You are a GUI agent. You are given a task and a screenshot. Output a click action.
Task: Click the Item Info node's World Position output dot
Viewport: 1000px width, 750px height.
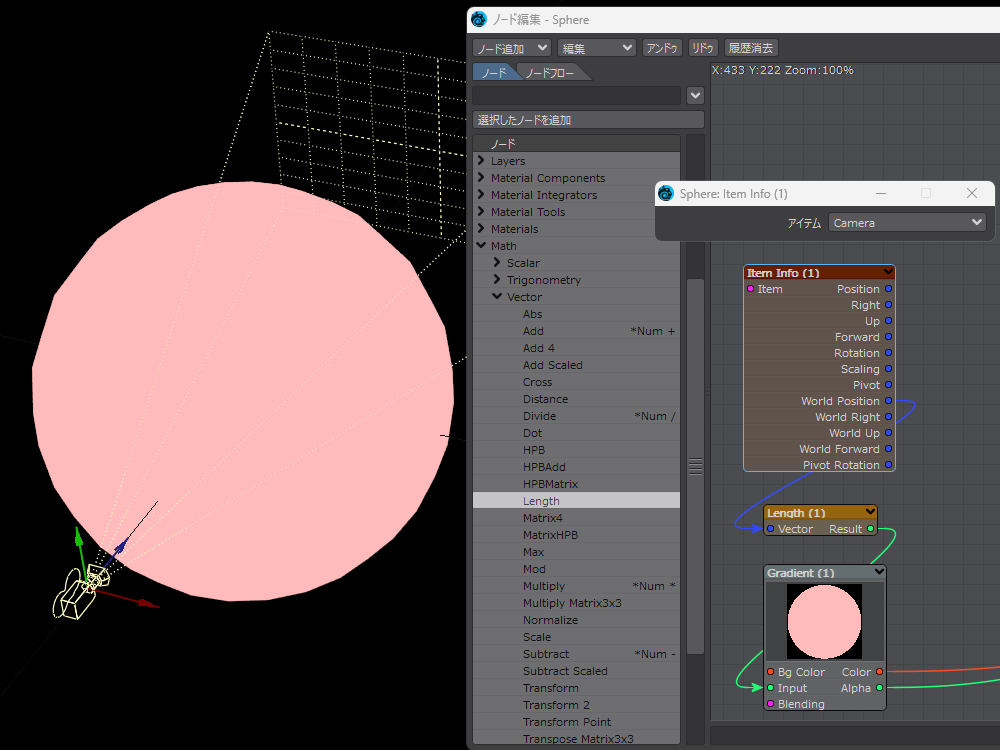pos(888,401)
